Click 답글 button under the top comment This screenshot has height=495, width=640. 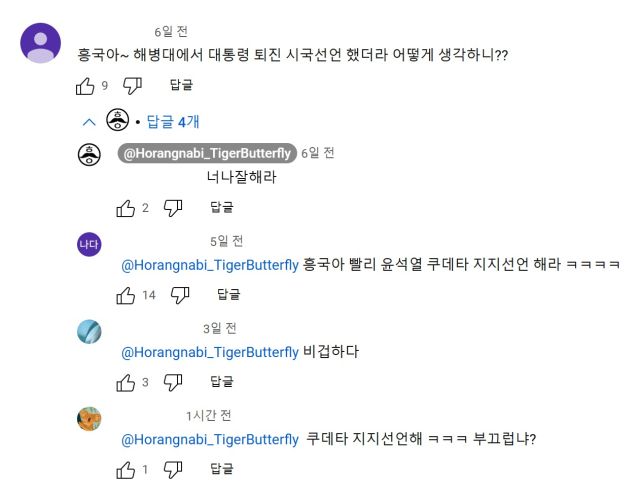pyautogui.click(x=181, y=86)
